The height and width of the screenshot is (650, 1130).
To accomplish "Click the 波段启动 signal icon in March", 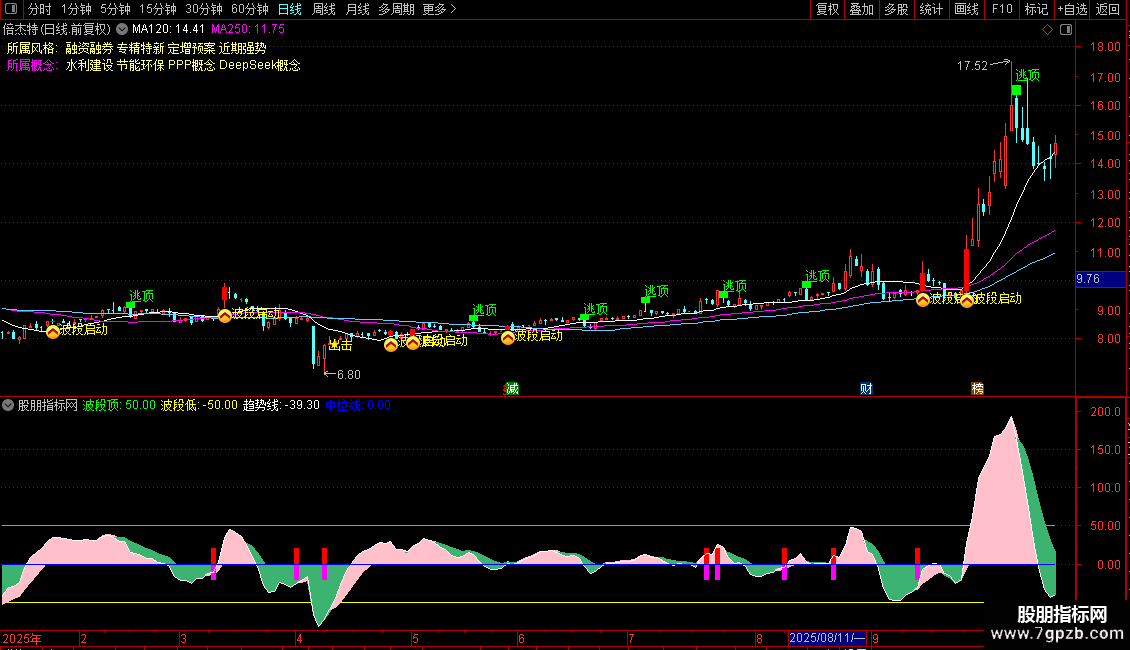I will tap(225, 315).
